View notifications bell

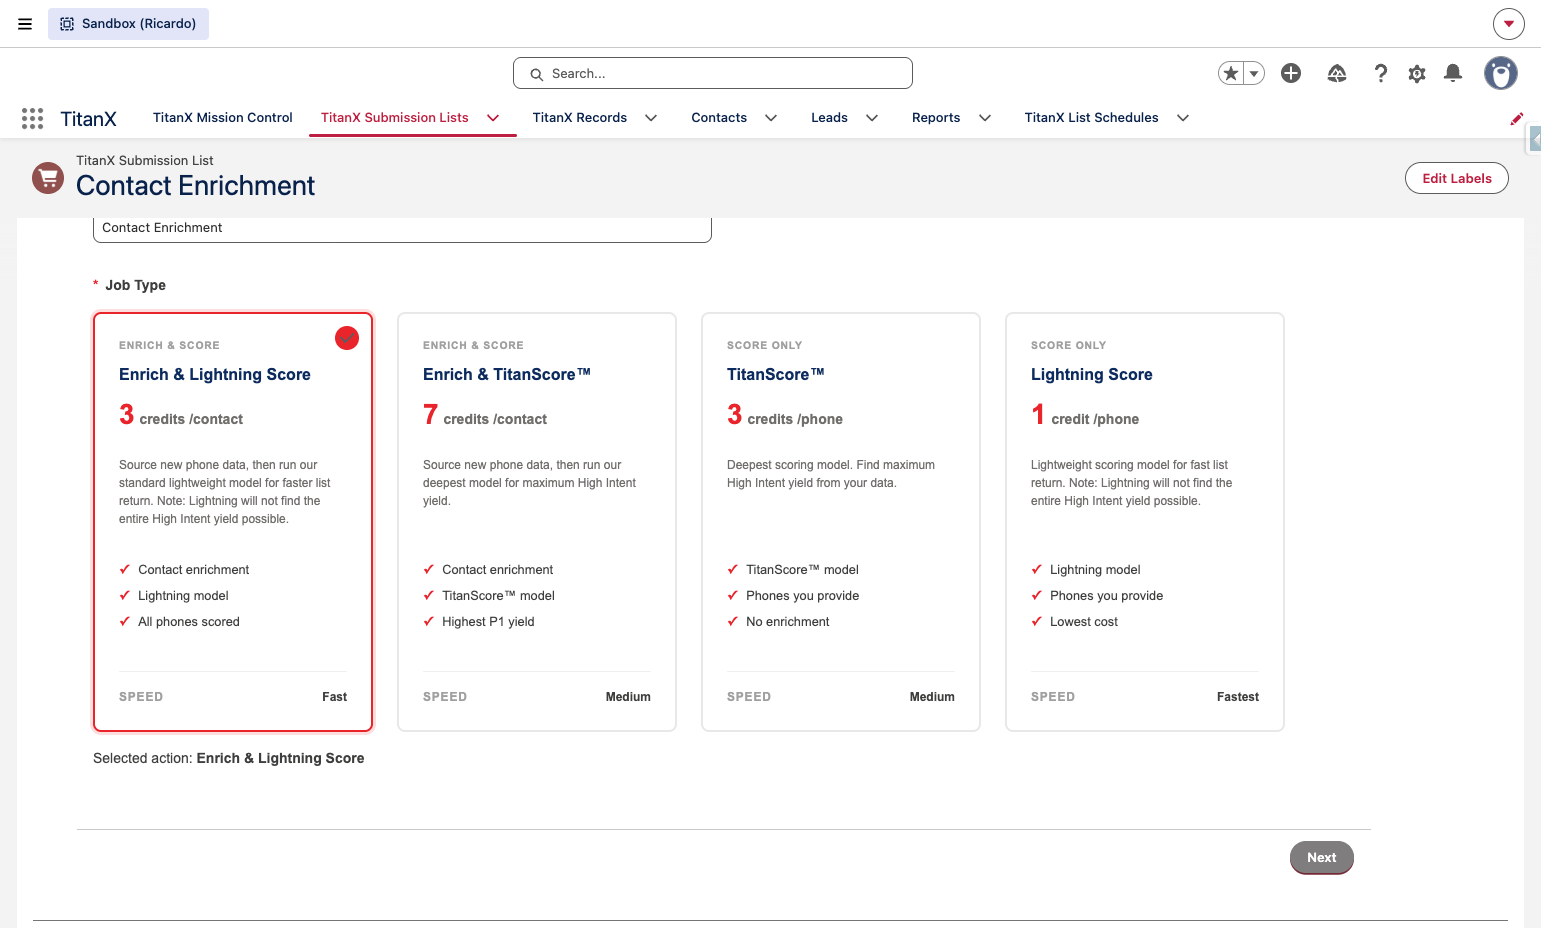tap(1453, 73)
